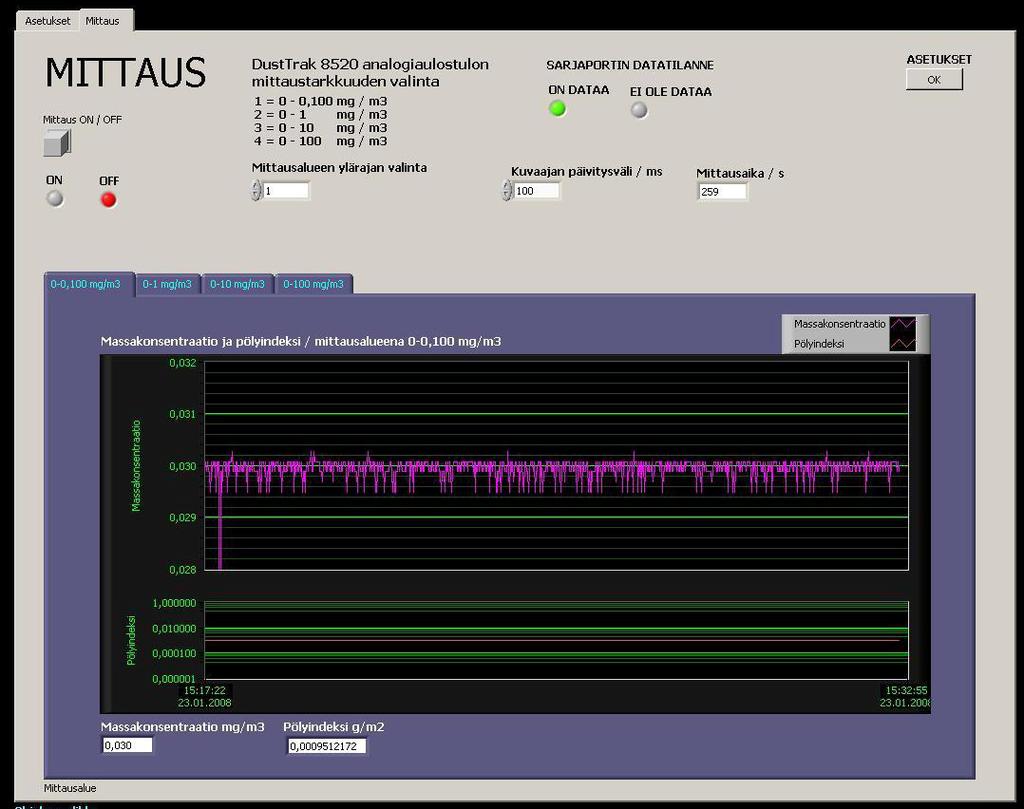Click the Mittausalueen ylärajan valinta stepper arrows

click(x=256, y=191)
